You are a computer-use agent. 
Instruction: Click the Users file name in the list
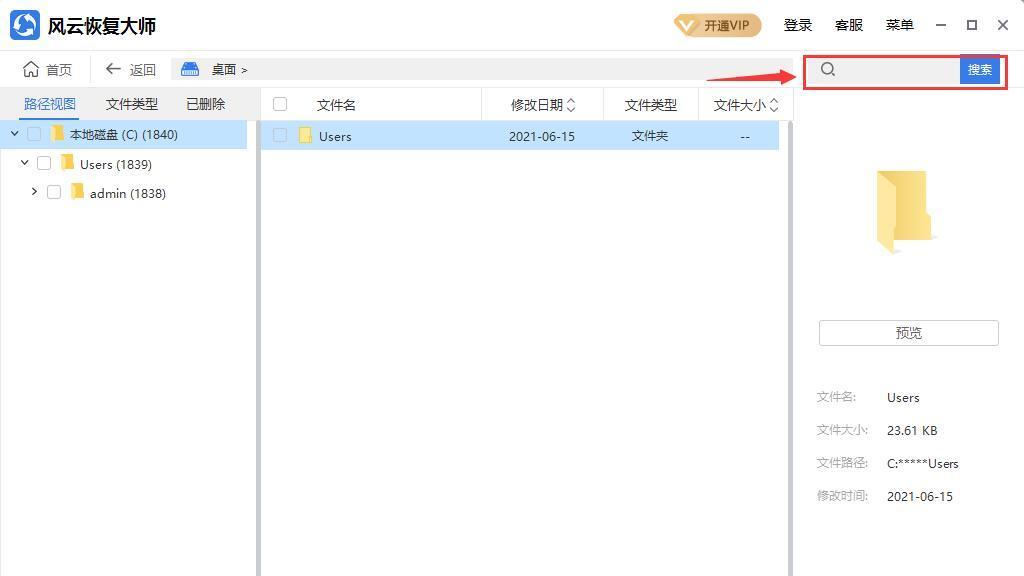pos(335,136)
